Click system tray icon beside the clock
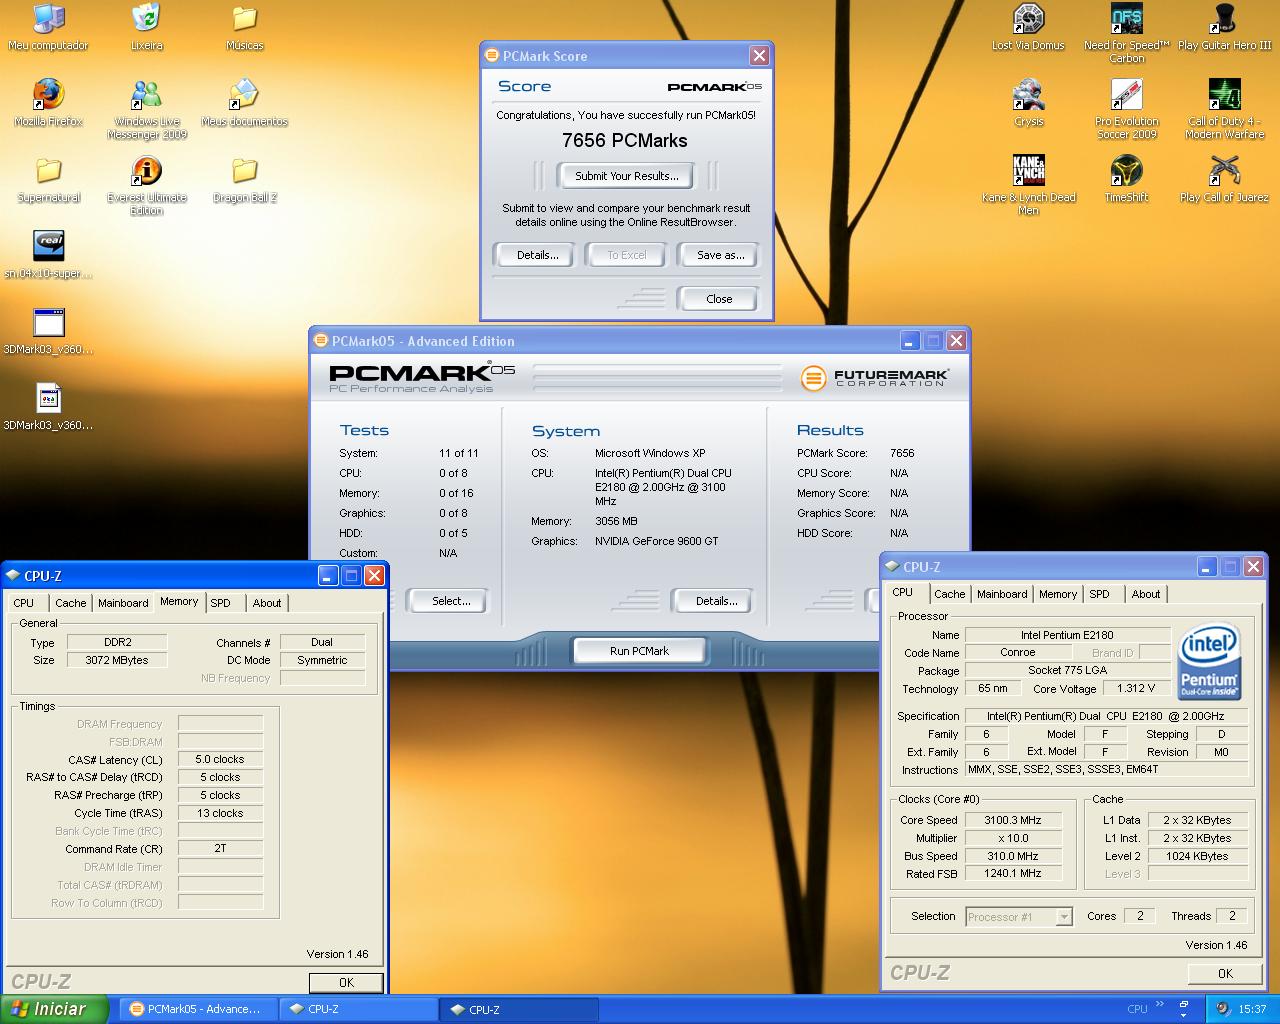The width and height of the screenshot is (1280, 1024). [1222, 1009]
